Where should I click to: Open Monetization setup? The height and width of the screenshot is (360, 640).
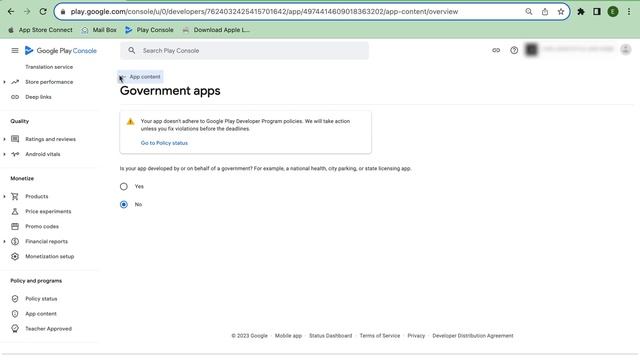pyautogui.click(x=49, y=257)
